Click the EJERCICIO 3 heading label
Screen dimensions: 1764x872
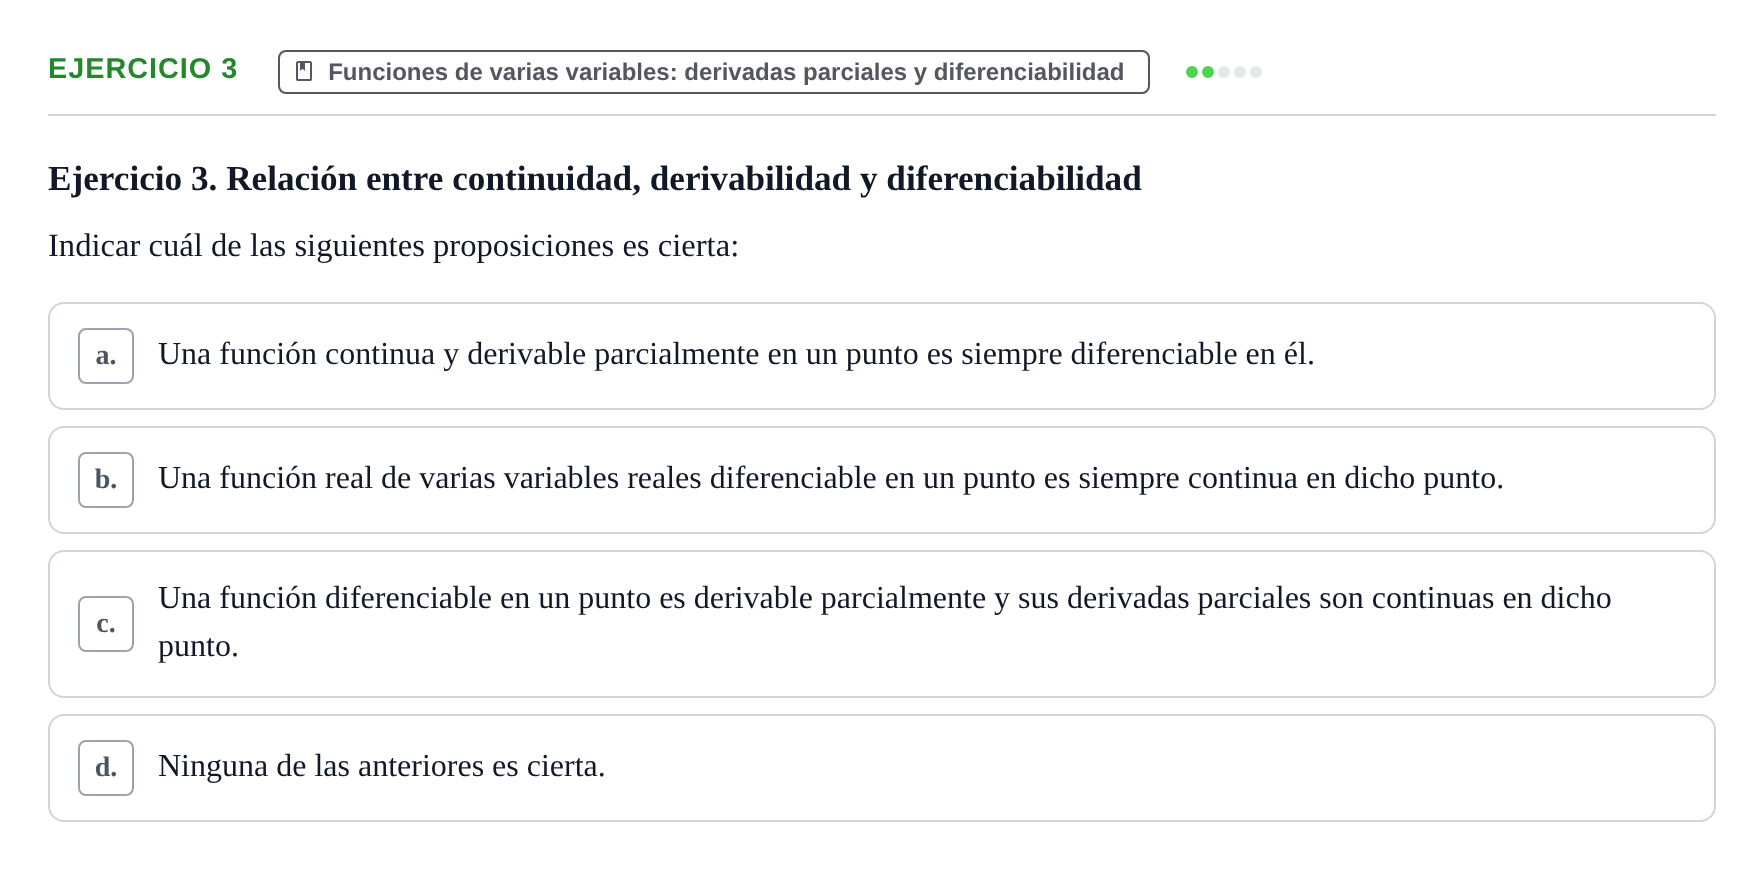click(143, 69)
